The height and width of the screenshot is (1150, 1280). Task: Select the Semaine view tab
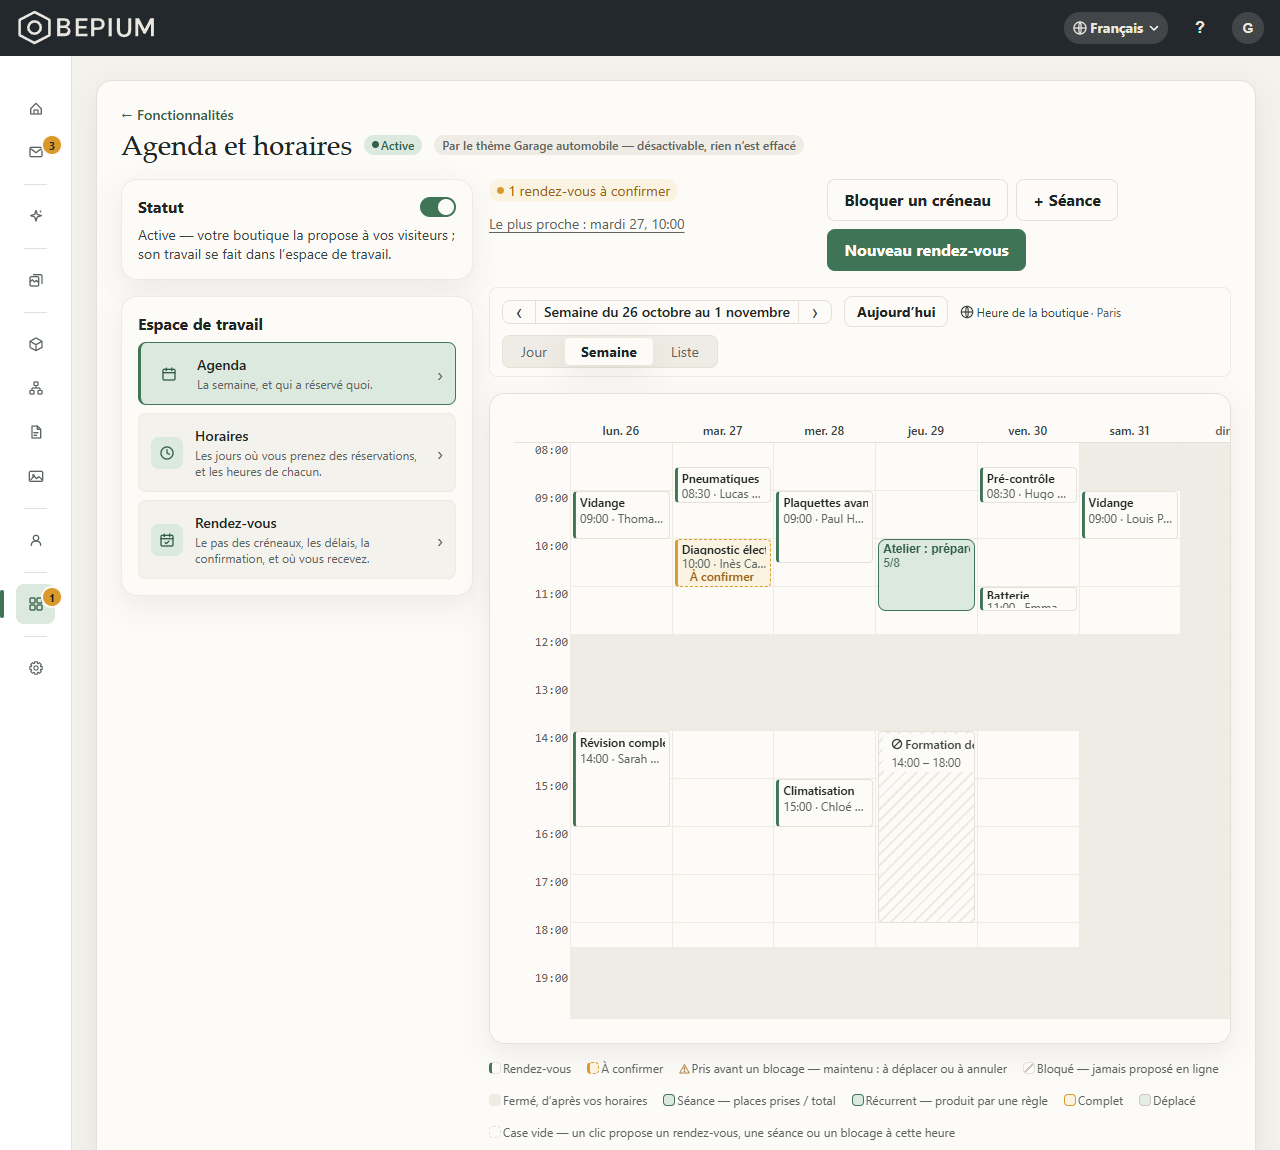(x=609, y=352)
